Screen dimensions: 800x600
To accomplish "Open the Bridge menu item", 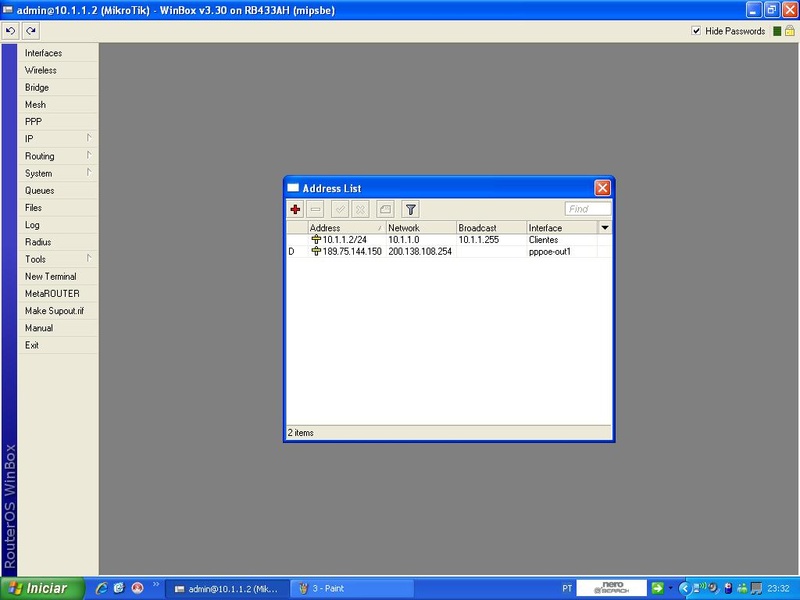I will 58,87.
